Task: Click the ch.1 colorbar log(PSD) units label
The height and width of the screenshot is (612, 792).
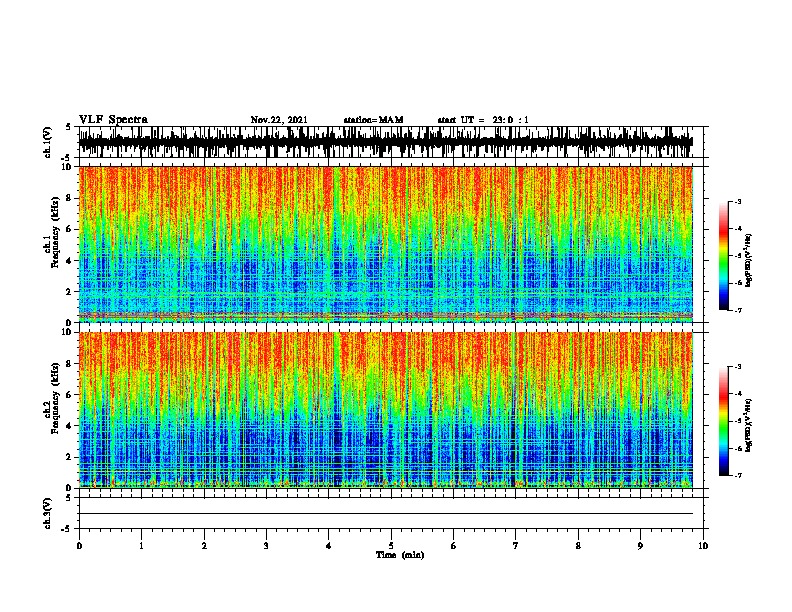Action: (748, 261)
